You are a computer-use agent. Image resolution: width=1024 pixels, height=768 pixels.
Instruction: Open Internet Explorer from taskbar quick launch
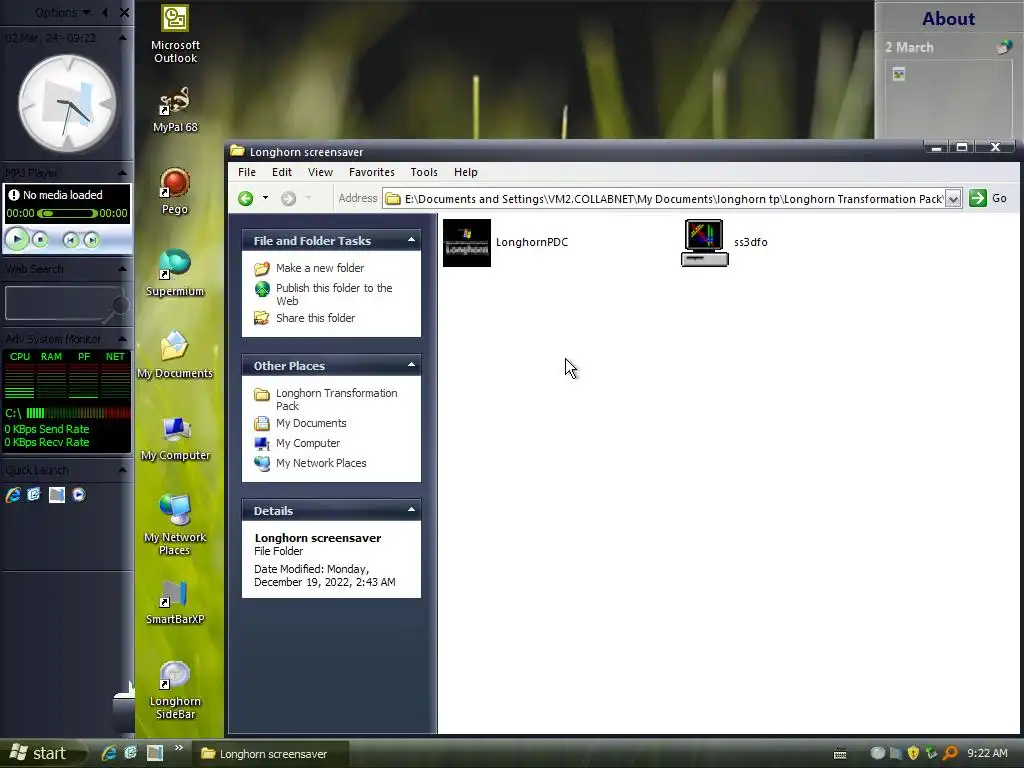(109, 753)
